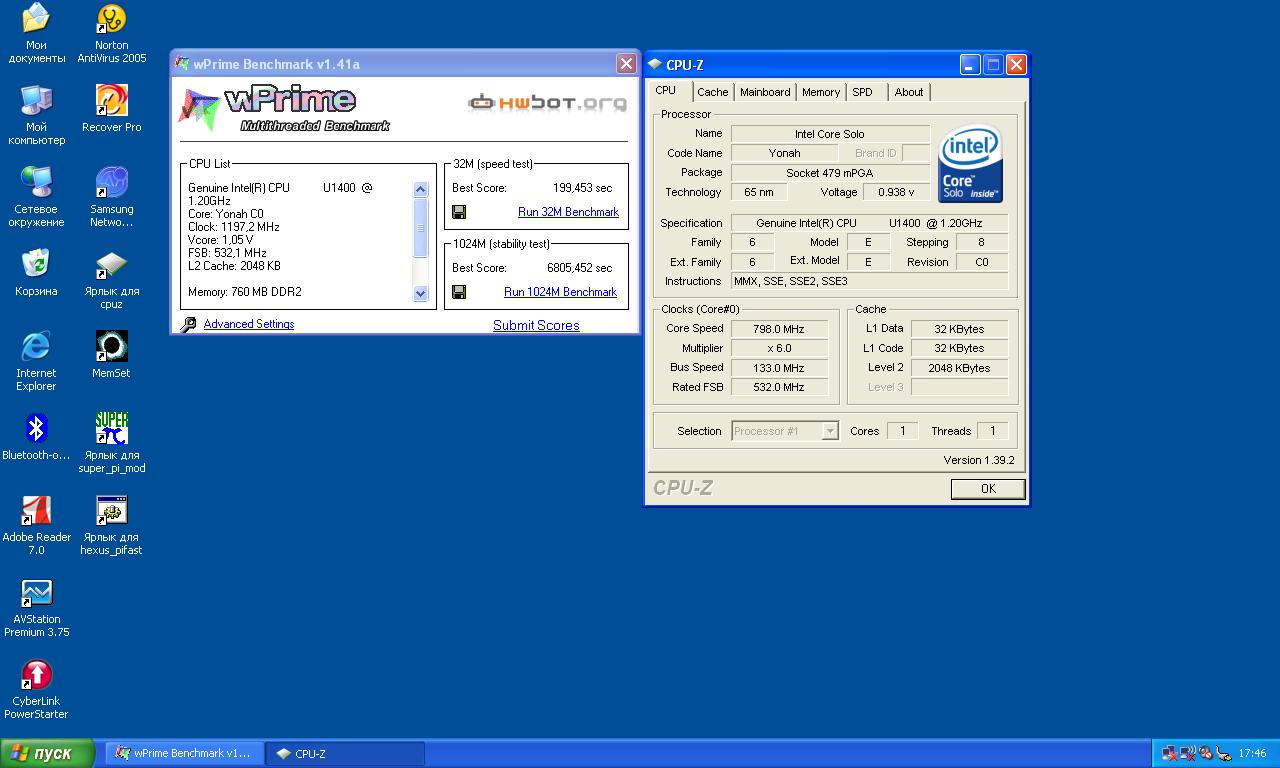
Task: Click the wPrime title bar icon
Action: [182, 64]
